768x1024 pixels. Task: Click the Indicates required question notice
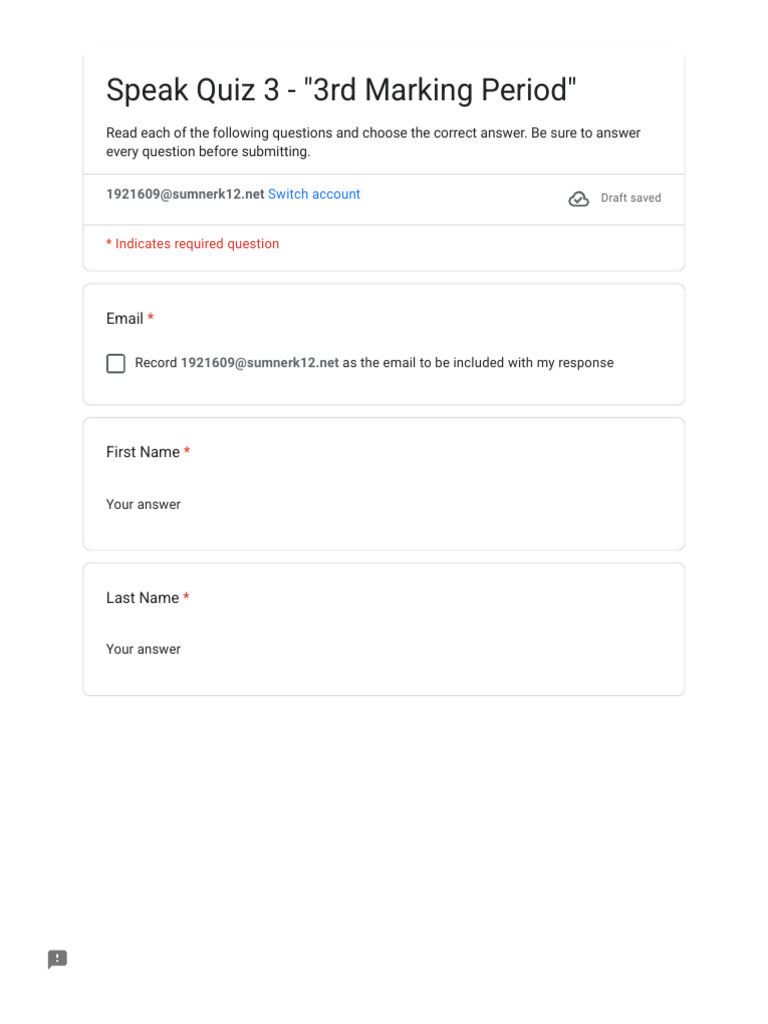197,244
